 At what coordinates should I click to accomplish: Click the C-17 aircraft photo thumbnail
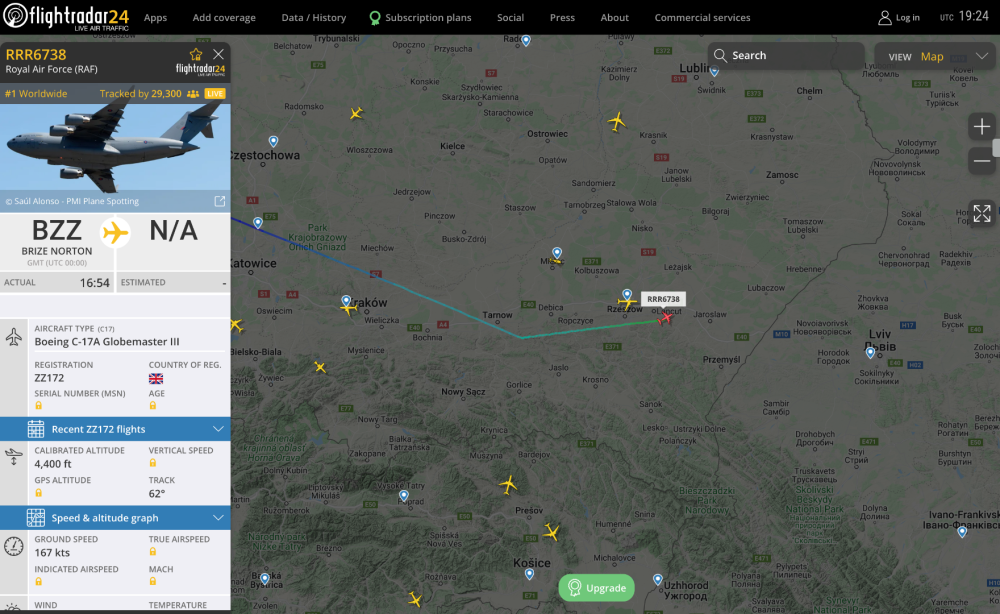[115, 145]
